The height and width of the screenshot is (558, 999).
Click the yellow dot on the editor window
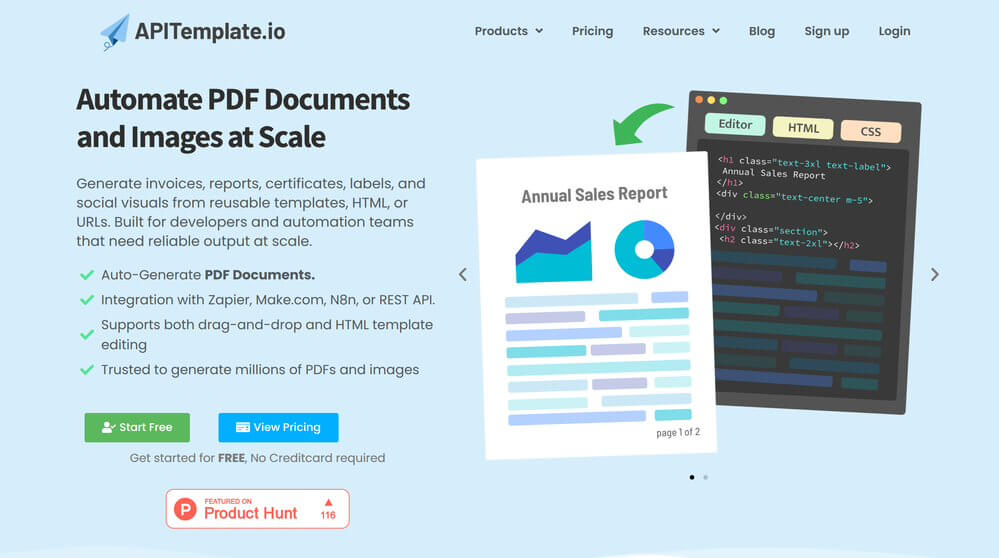tap(711, 100)
